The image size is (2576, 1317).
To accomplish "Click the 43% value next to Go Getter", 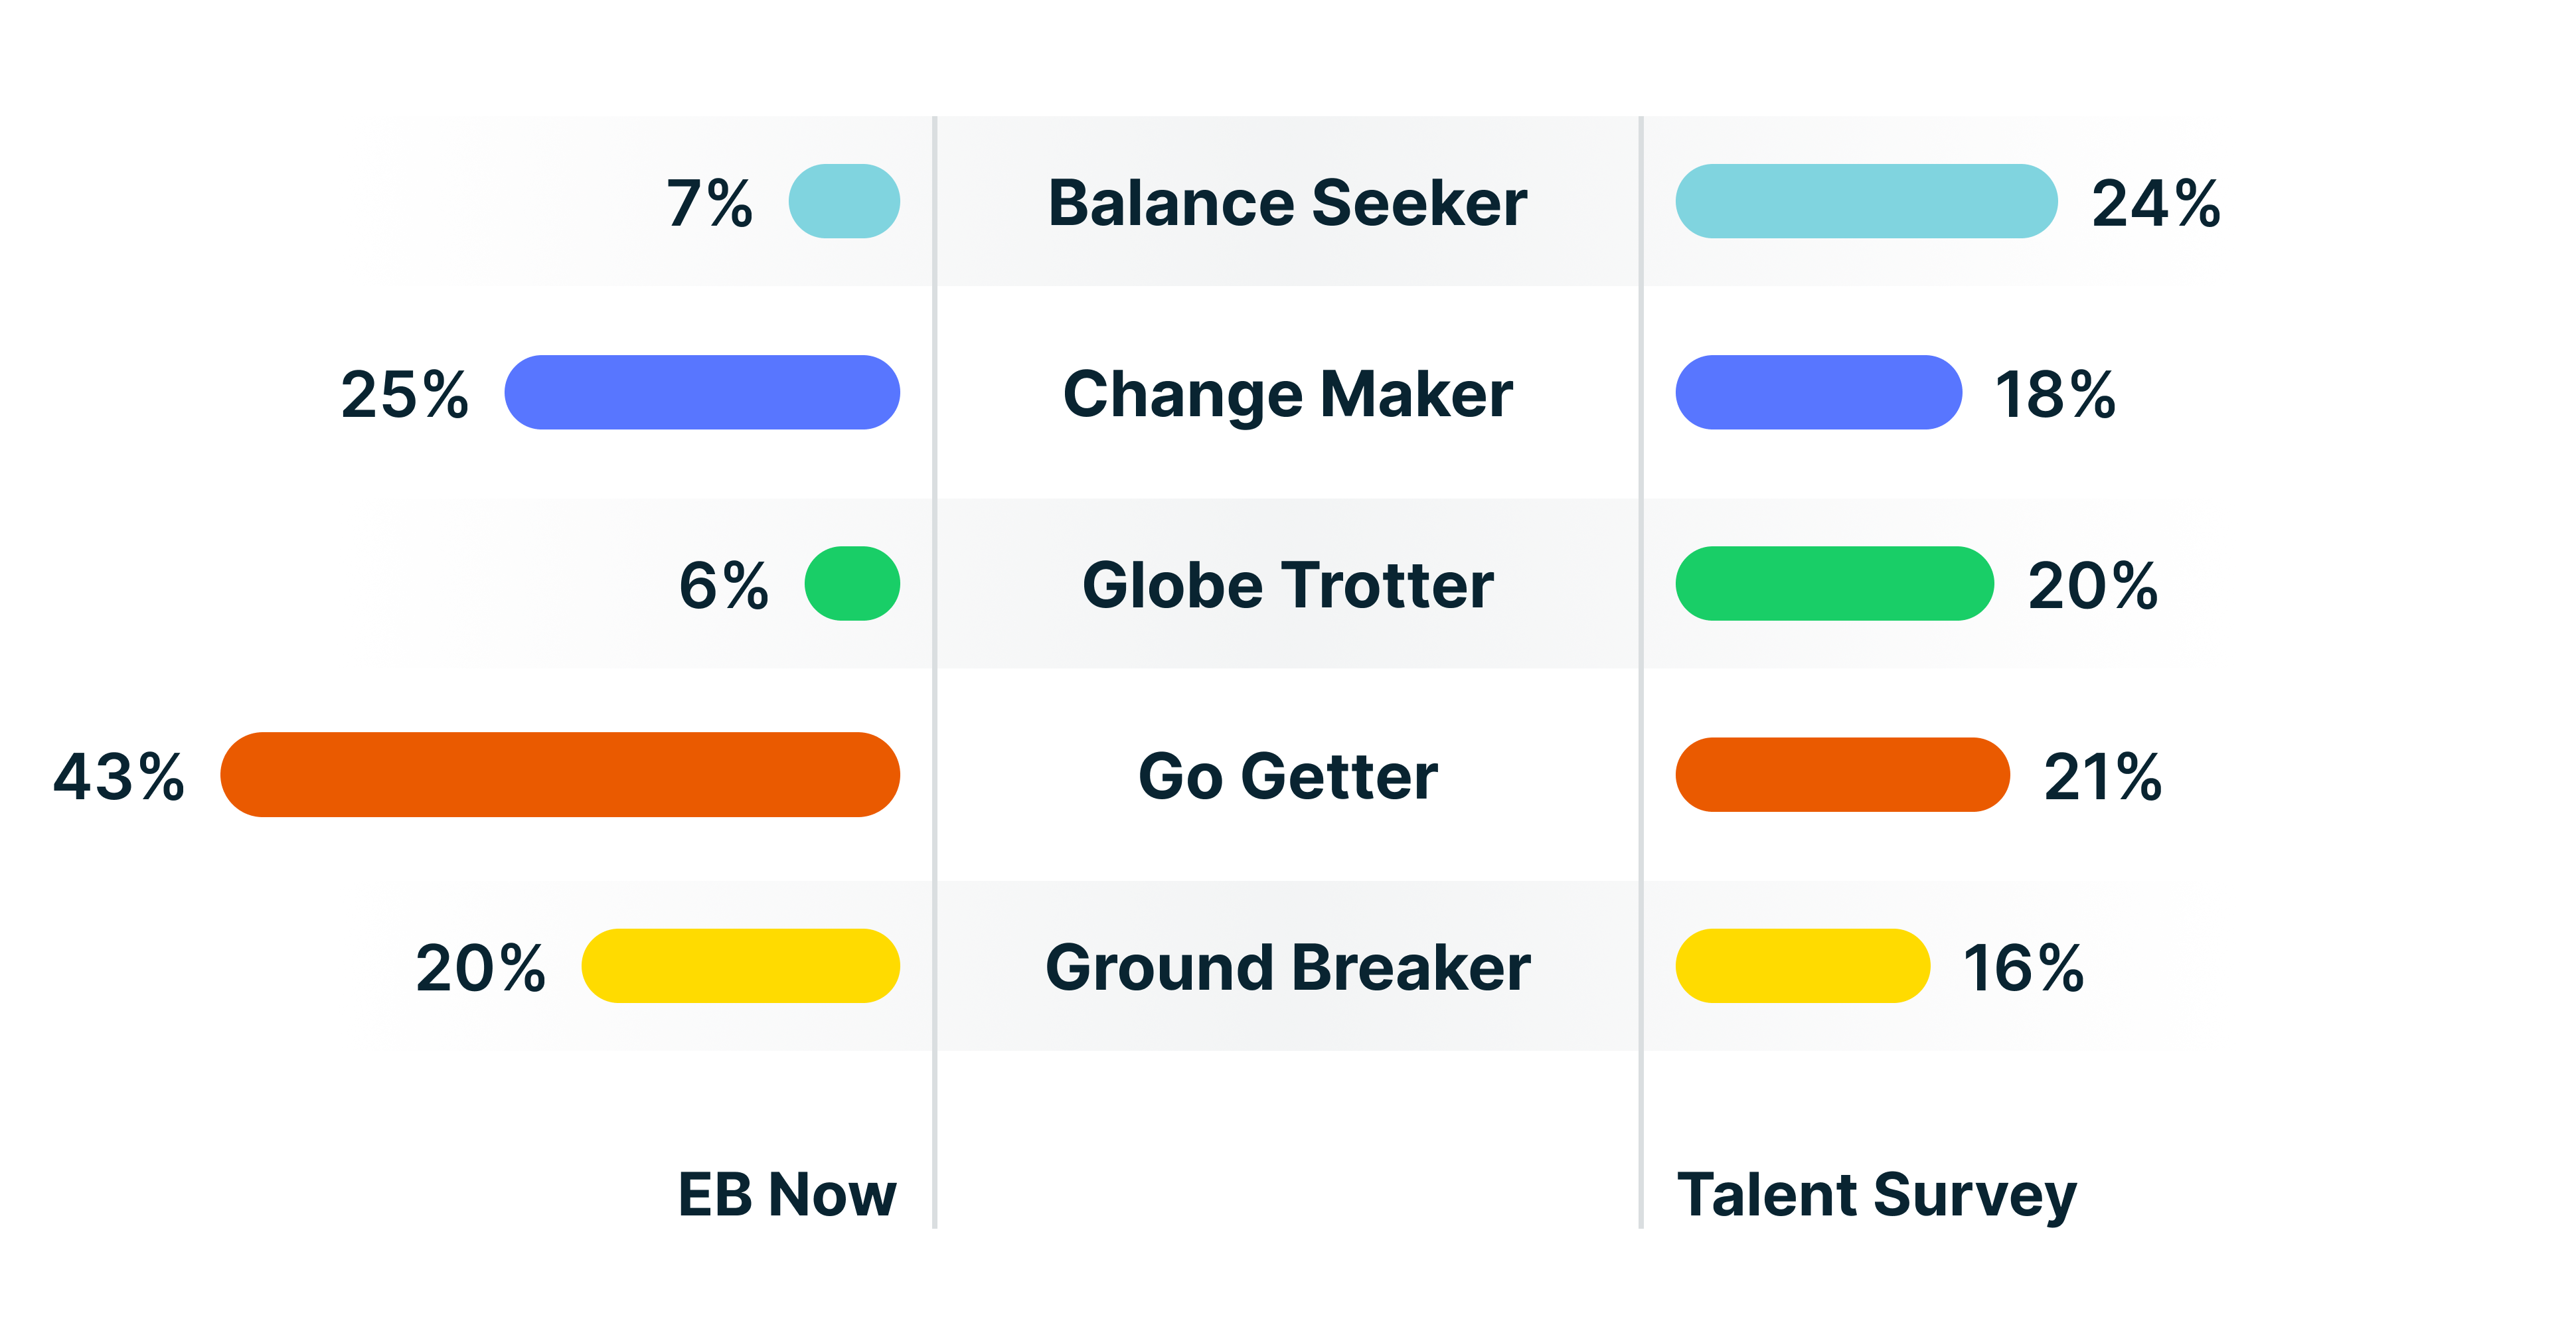I will 119,777.
